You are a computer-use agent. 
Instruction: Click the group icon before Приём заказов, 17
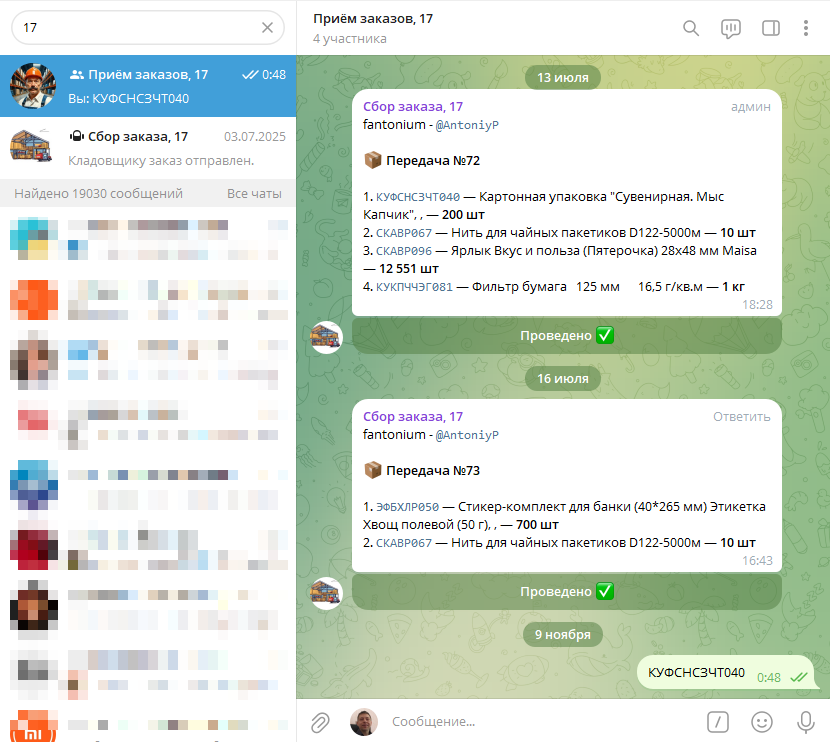77,75
